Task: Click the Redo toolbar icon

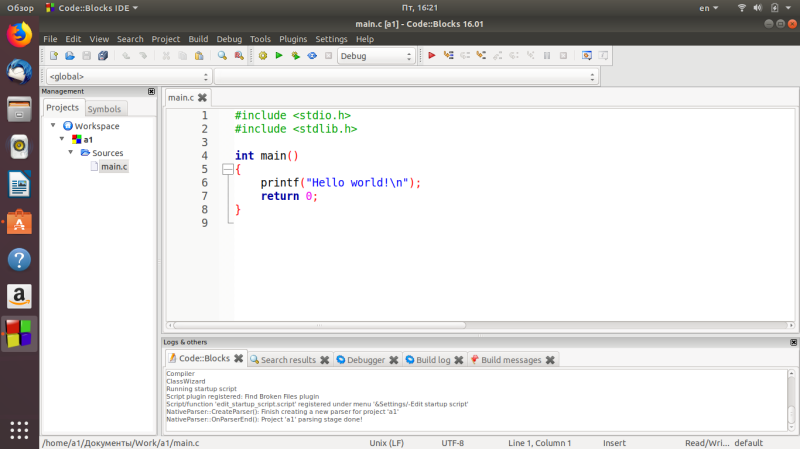Action: tap(143, 56)
